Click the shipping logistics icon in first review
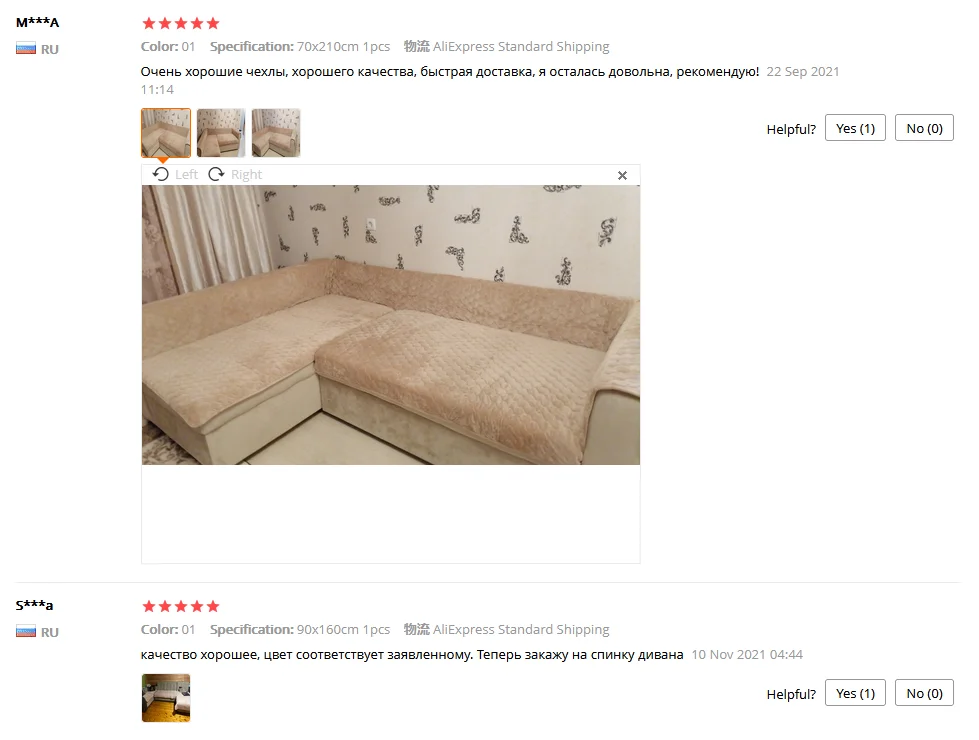 coord(416,46)
